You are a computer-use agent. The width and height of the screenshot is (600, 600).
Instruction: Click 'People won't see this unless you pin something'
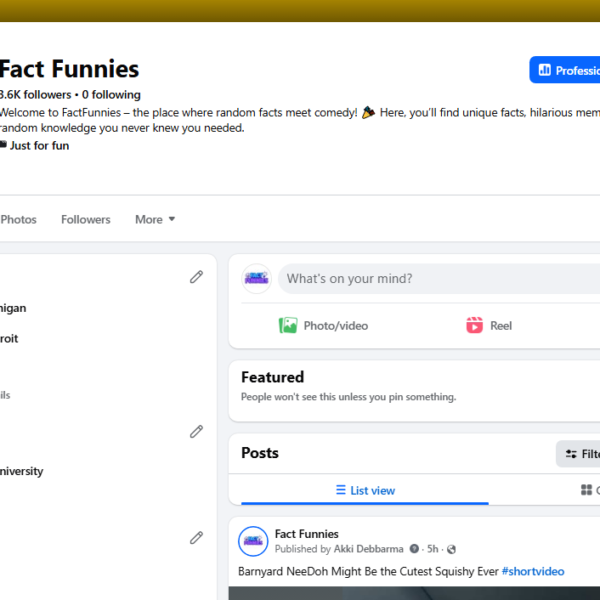[349, 397]
